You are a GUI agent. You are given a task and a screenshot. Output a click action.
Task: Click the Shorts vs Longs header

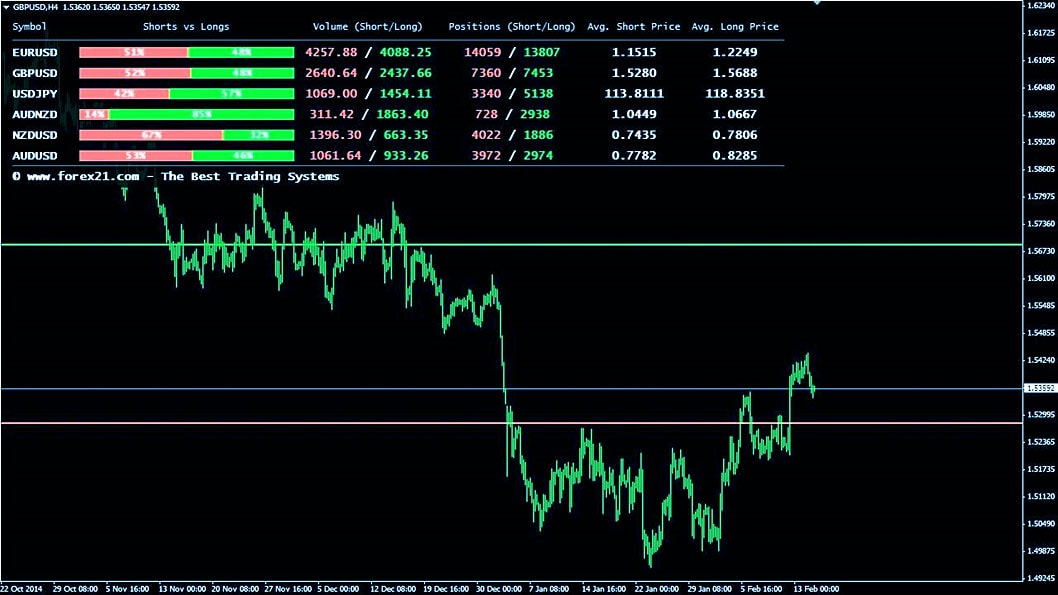point(186,26)
